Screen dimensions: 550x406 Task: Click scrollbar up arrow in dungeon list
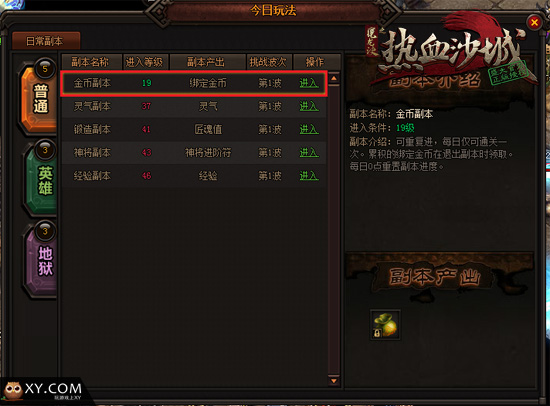334,78
